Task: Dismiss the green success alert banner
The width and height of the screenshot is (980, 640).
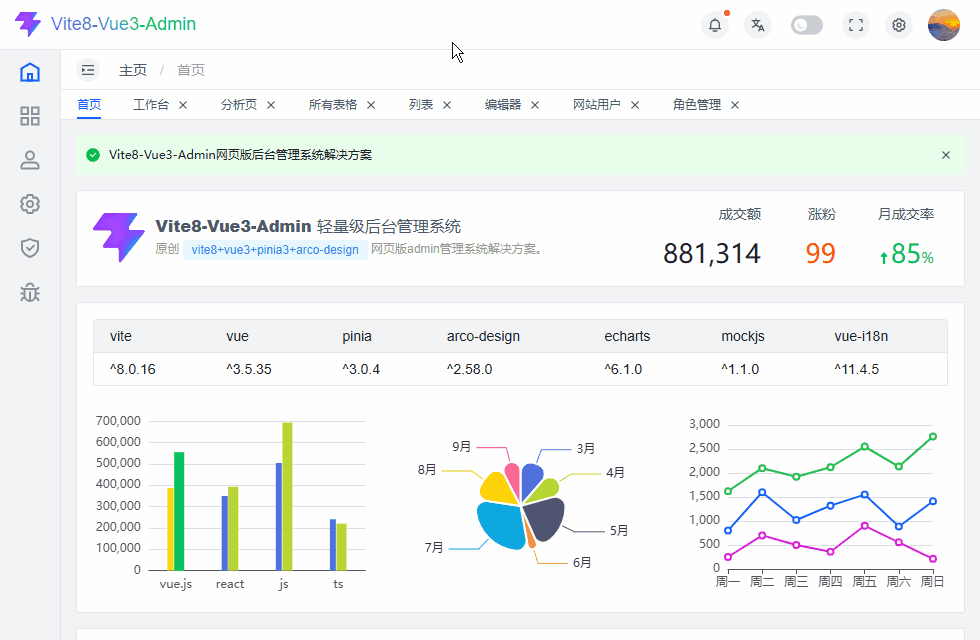Action: [x=946, y=155]
